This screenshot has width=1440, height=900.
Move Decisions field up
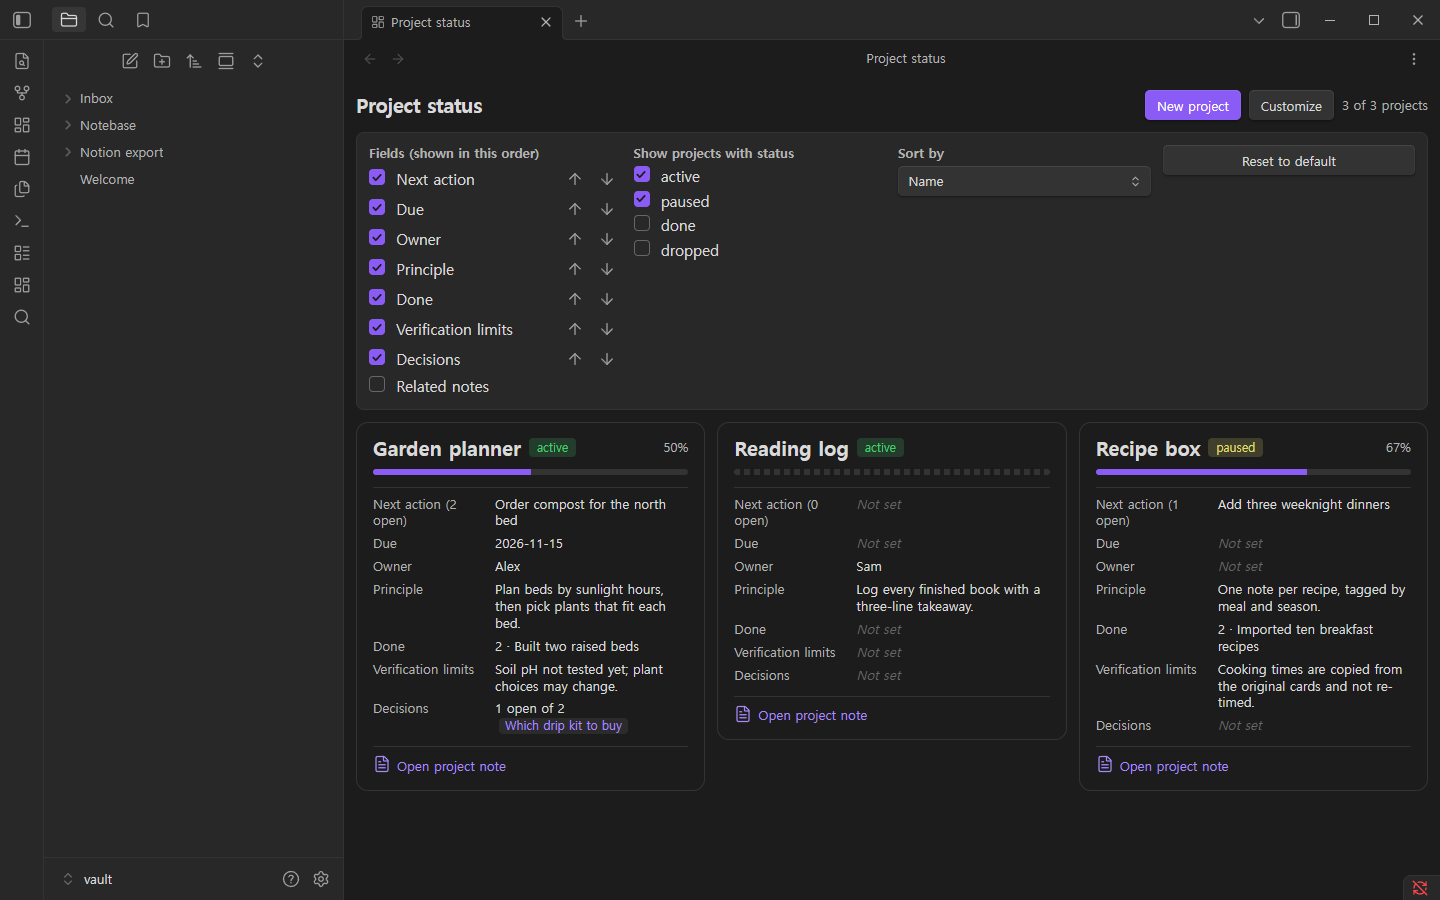coord(575,359)
